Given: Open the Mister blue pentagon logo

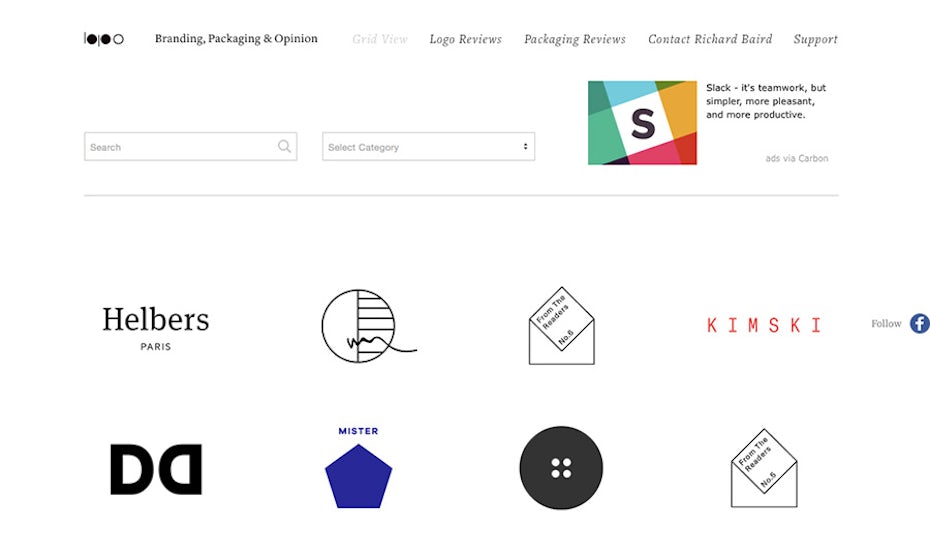Looking at the screenshot, I should click(358, 468).
